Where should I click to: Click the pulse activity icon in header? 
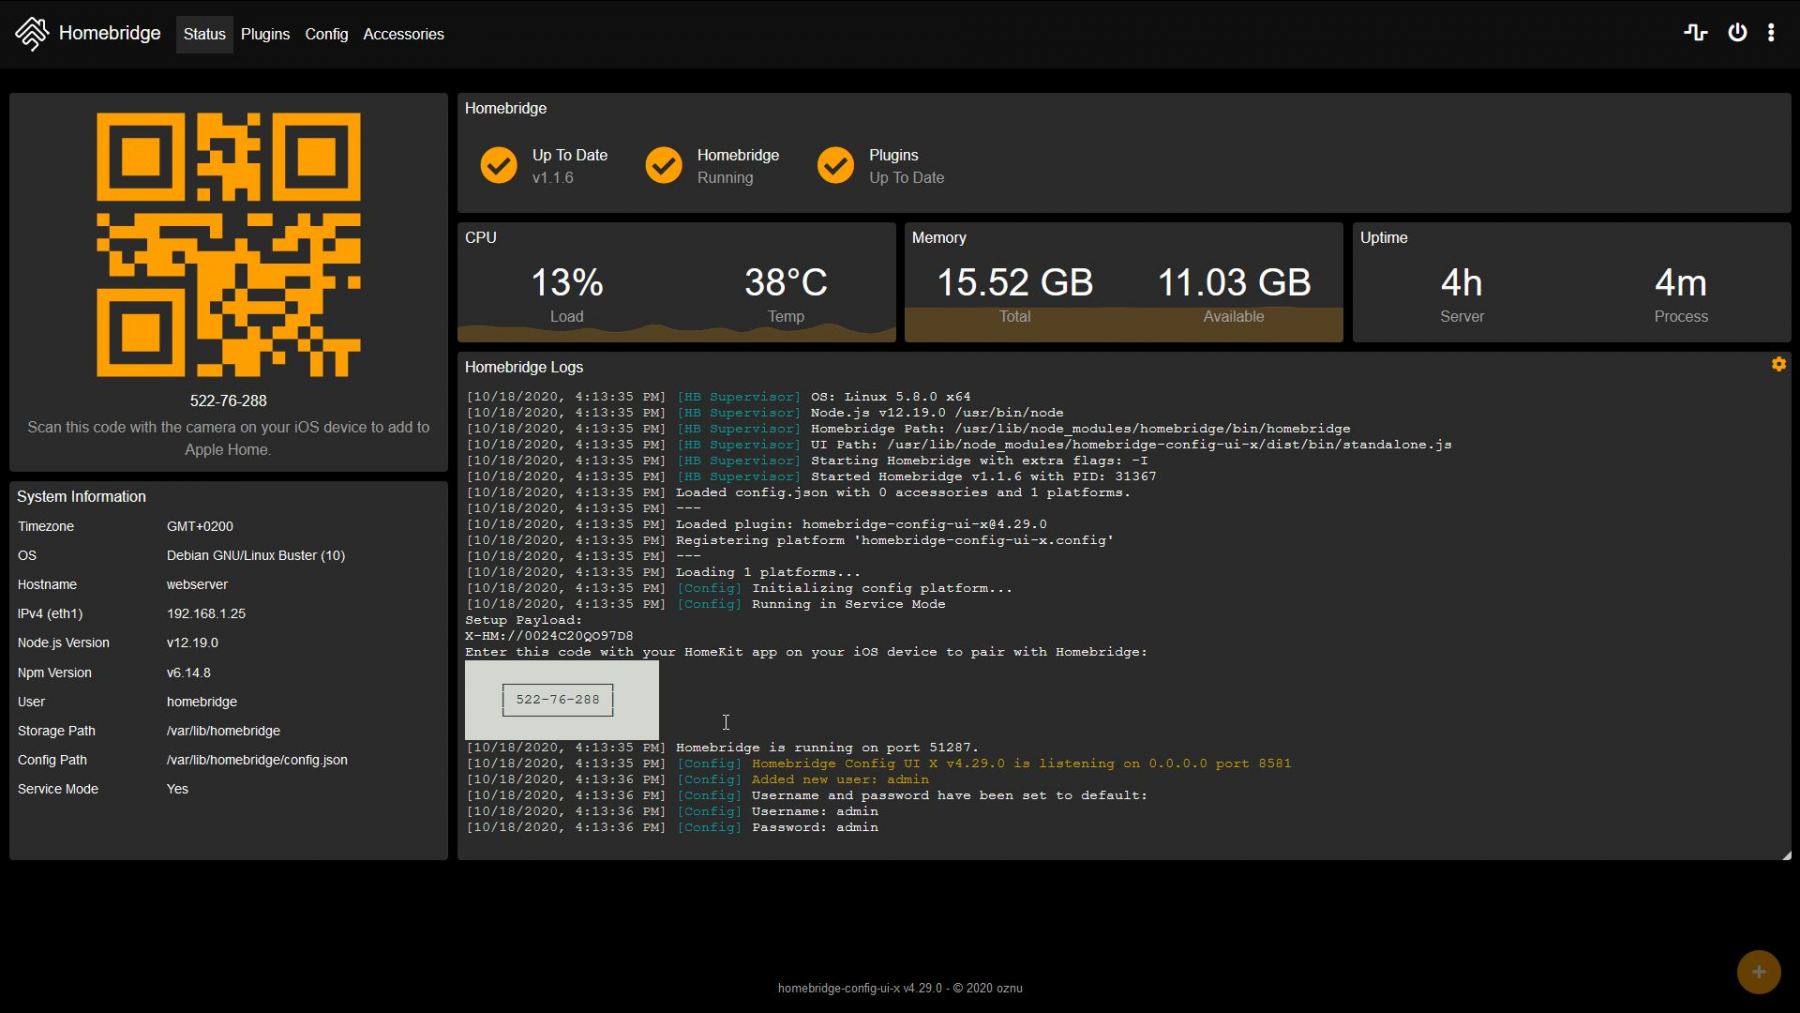coord(1695,33)
